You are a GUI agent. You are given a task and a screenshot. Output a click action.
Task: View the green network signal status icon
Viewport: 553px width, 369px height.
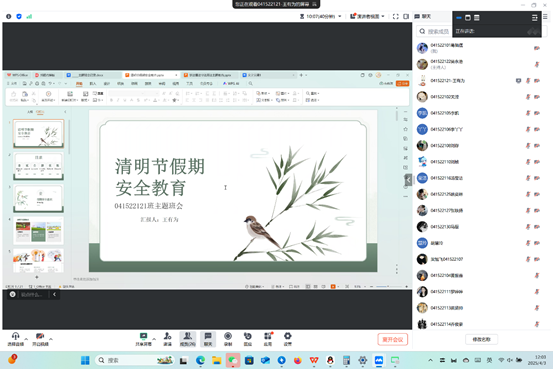(29, 16)
